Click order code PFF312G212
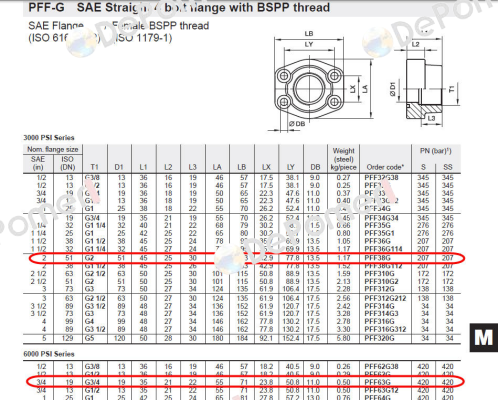The height and width of the screenshot is (400, 498). click(385, 298)
